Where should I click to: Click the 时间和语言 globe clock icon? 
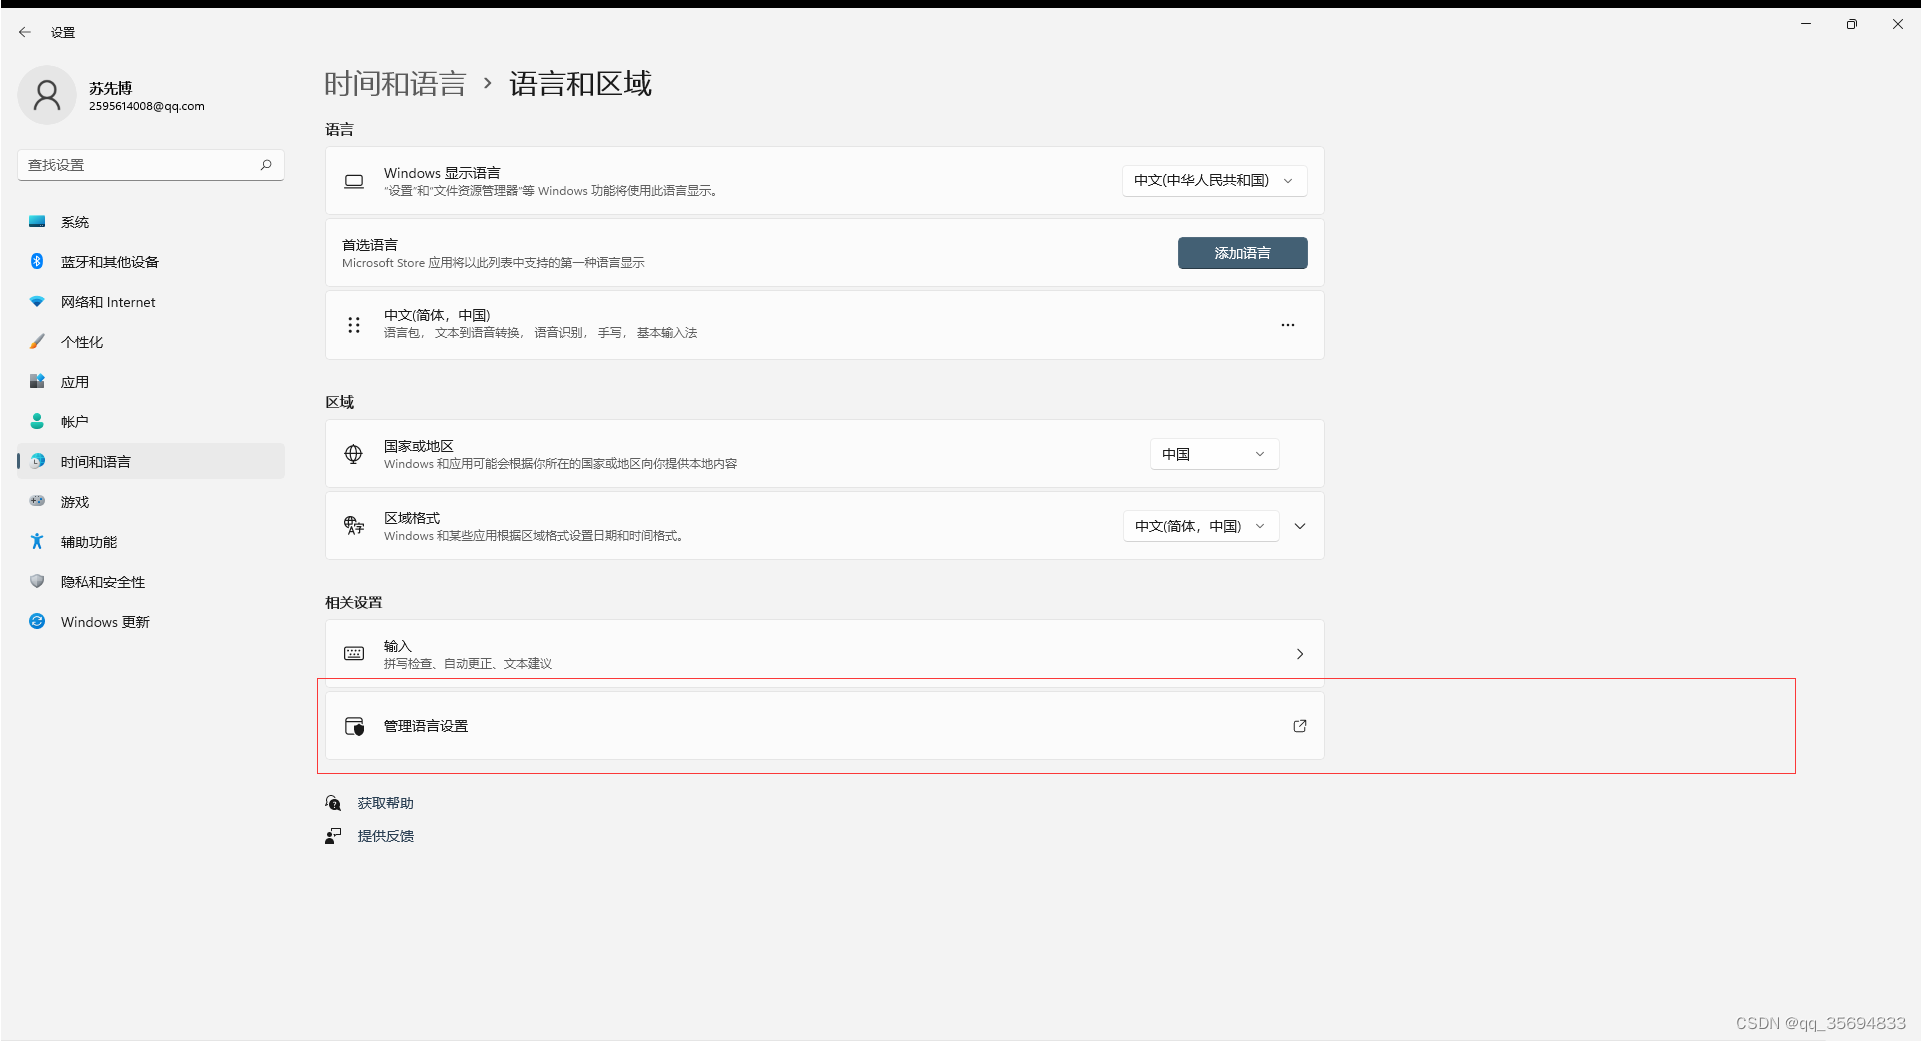[37, 461]
